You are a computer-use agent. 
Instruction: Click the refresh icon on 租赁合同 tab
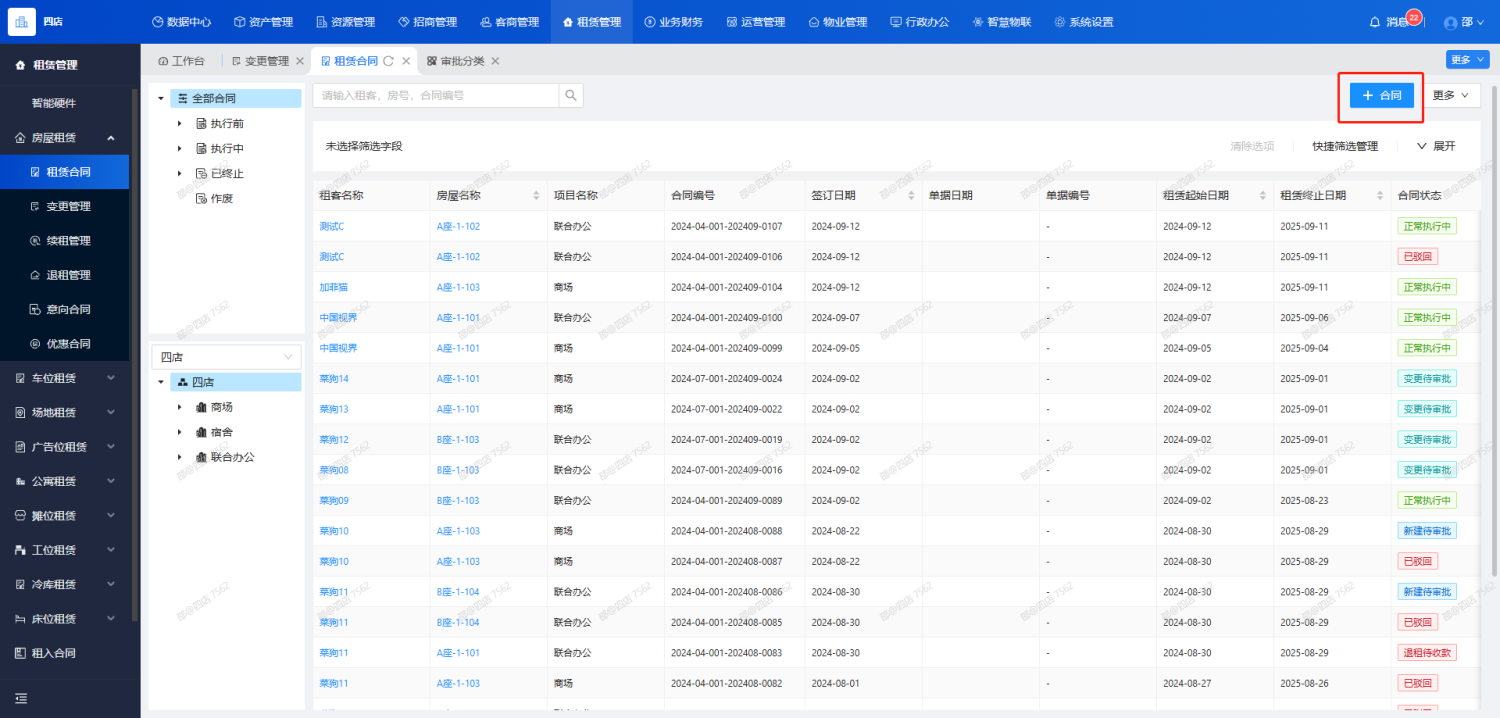pos(388,61)
